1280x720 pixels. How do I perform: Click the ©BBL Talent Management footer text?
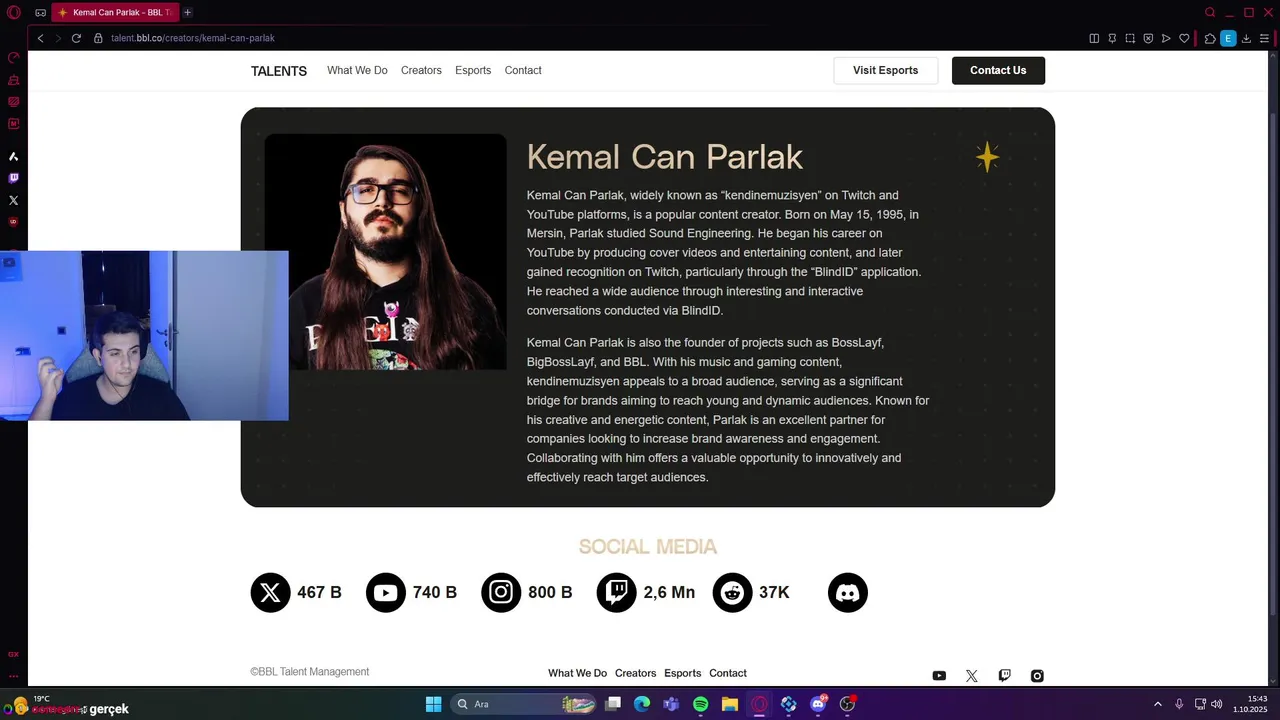pyautogui.click(x=310, y=672)
